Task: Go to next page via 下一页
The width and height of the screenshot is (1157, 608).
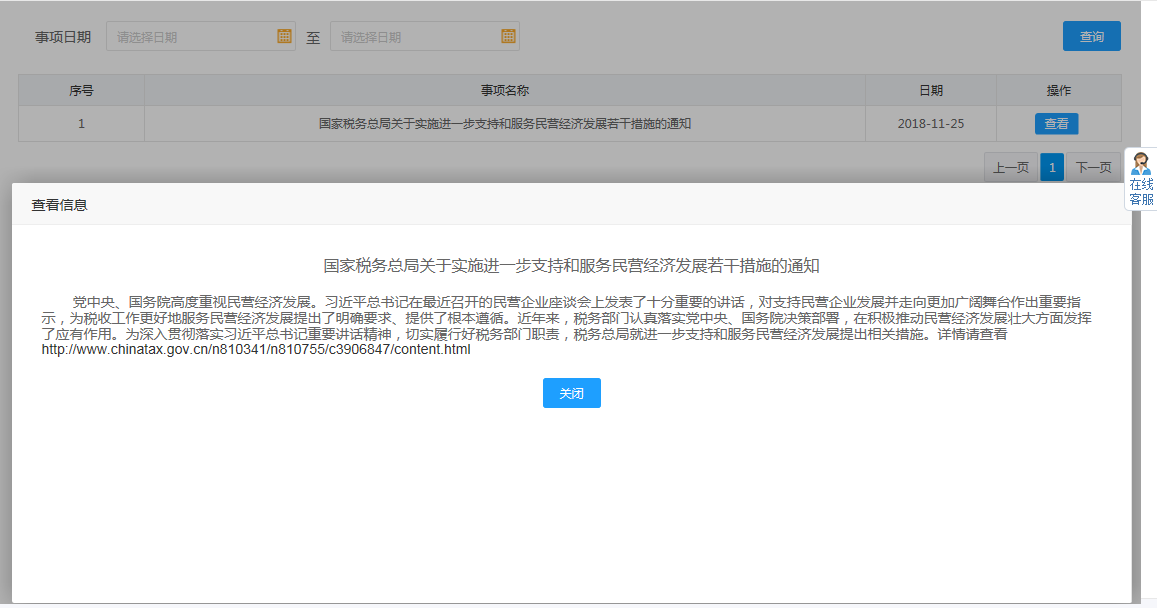Action: 1093,167
